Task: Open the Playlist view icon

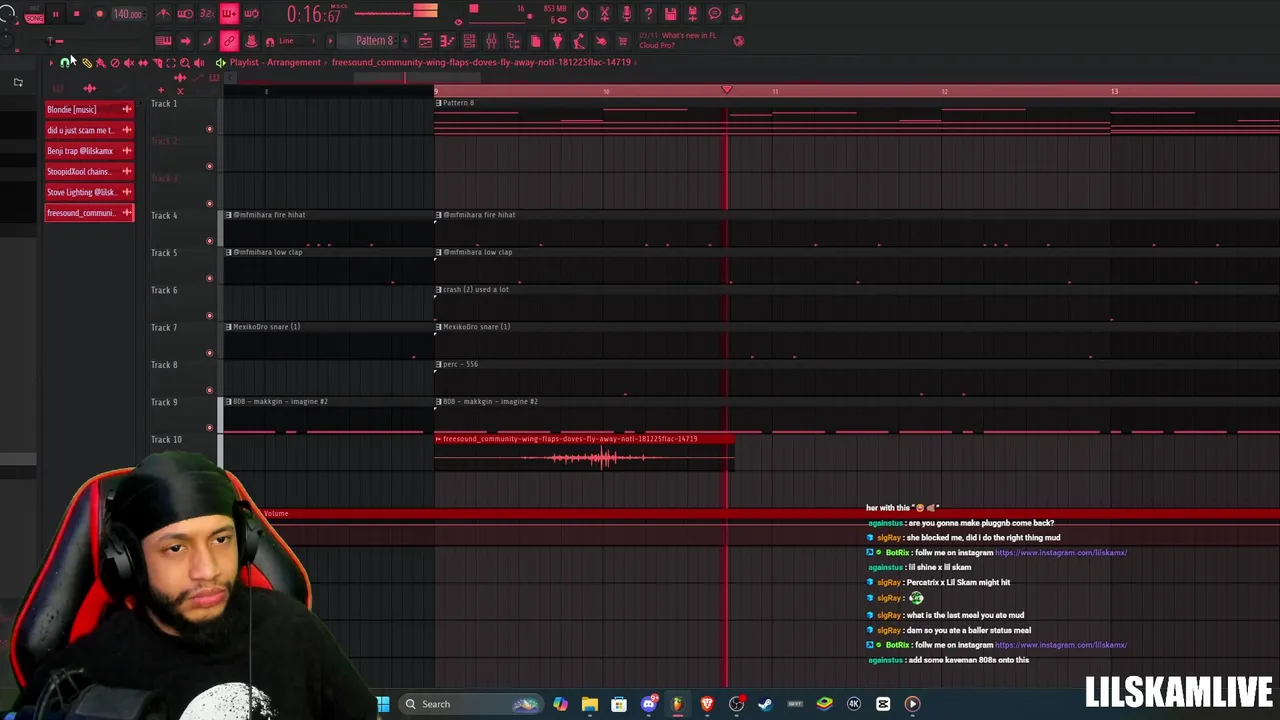Action: click(425, 41)
